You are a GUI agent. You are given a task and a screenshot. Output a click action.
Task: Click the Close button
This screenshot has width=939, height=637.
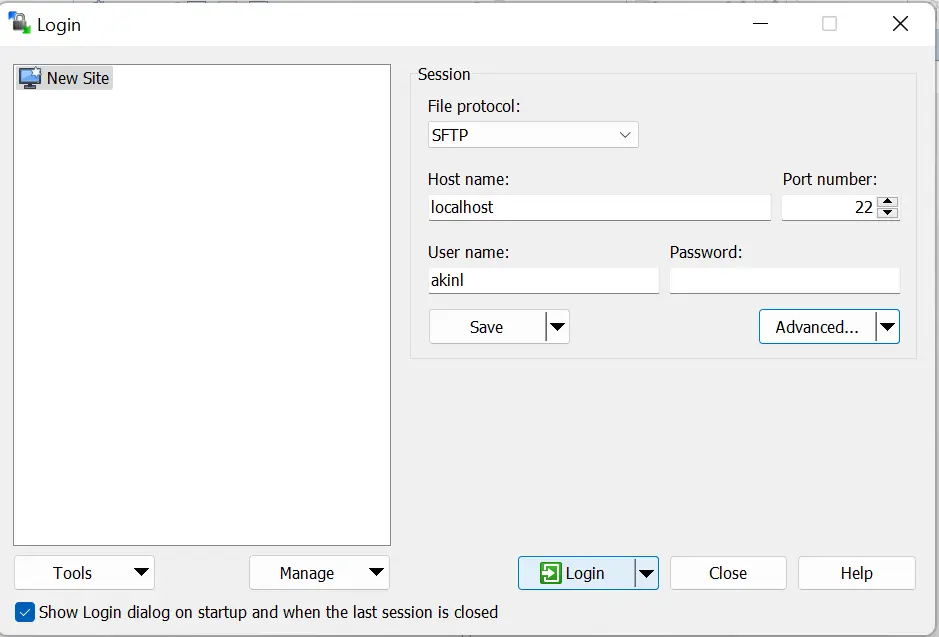click(728, 573)
